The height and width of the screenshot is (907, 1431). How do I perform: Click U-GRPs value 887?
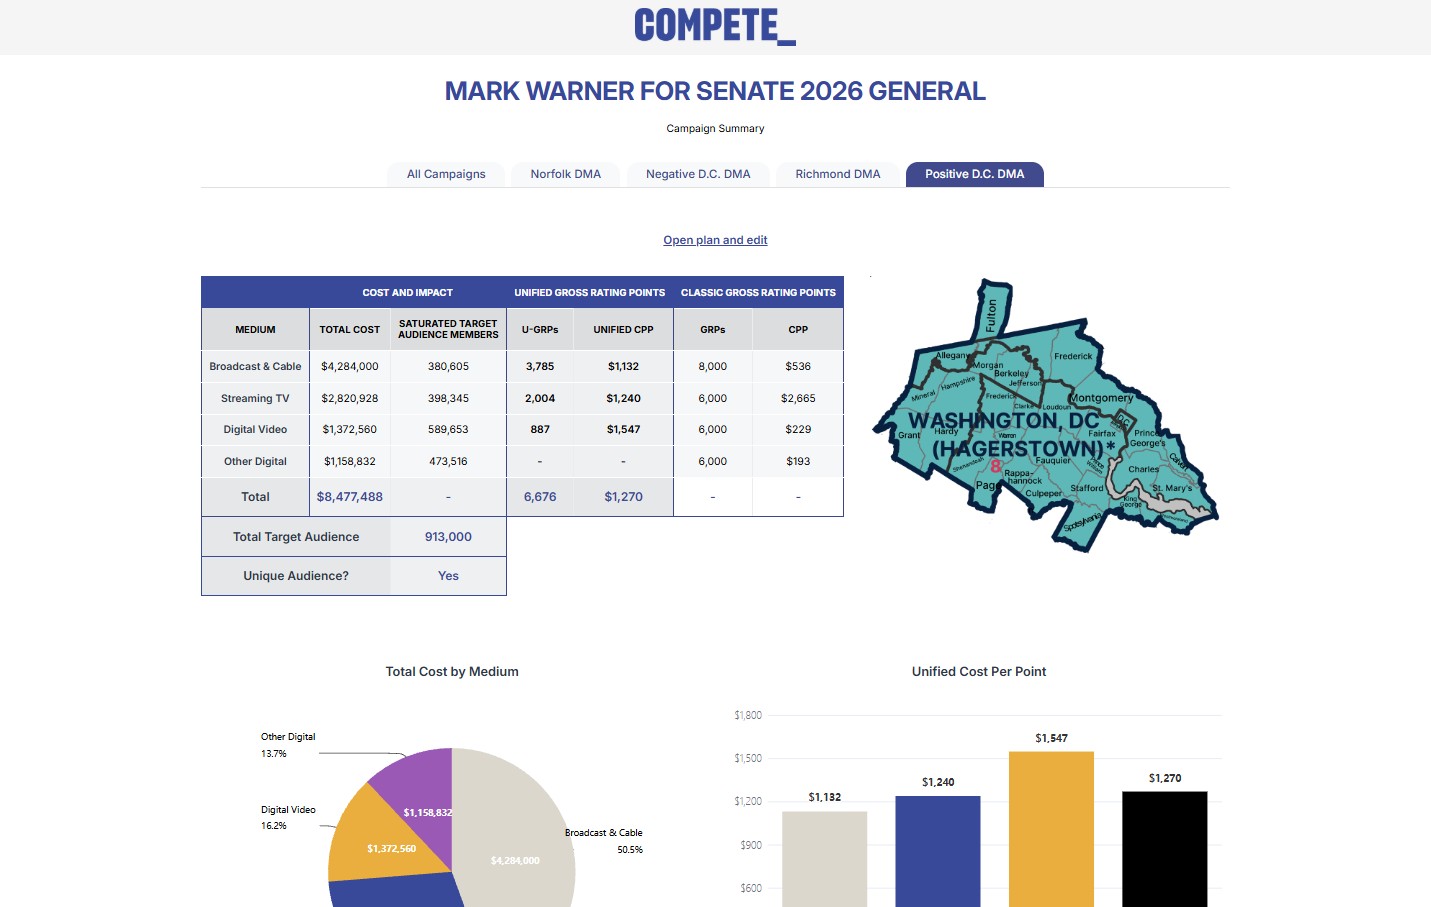tap(540, 430)
